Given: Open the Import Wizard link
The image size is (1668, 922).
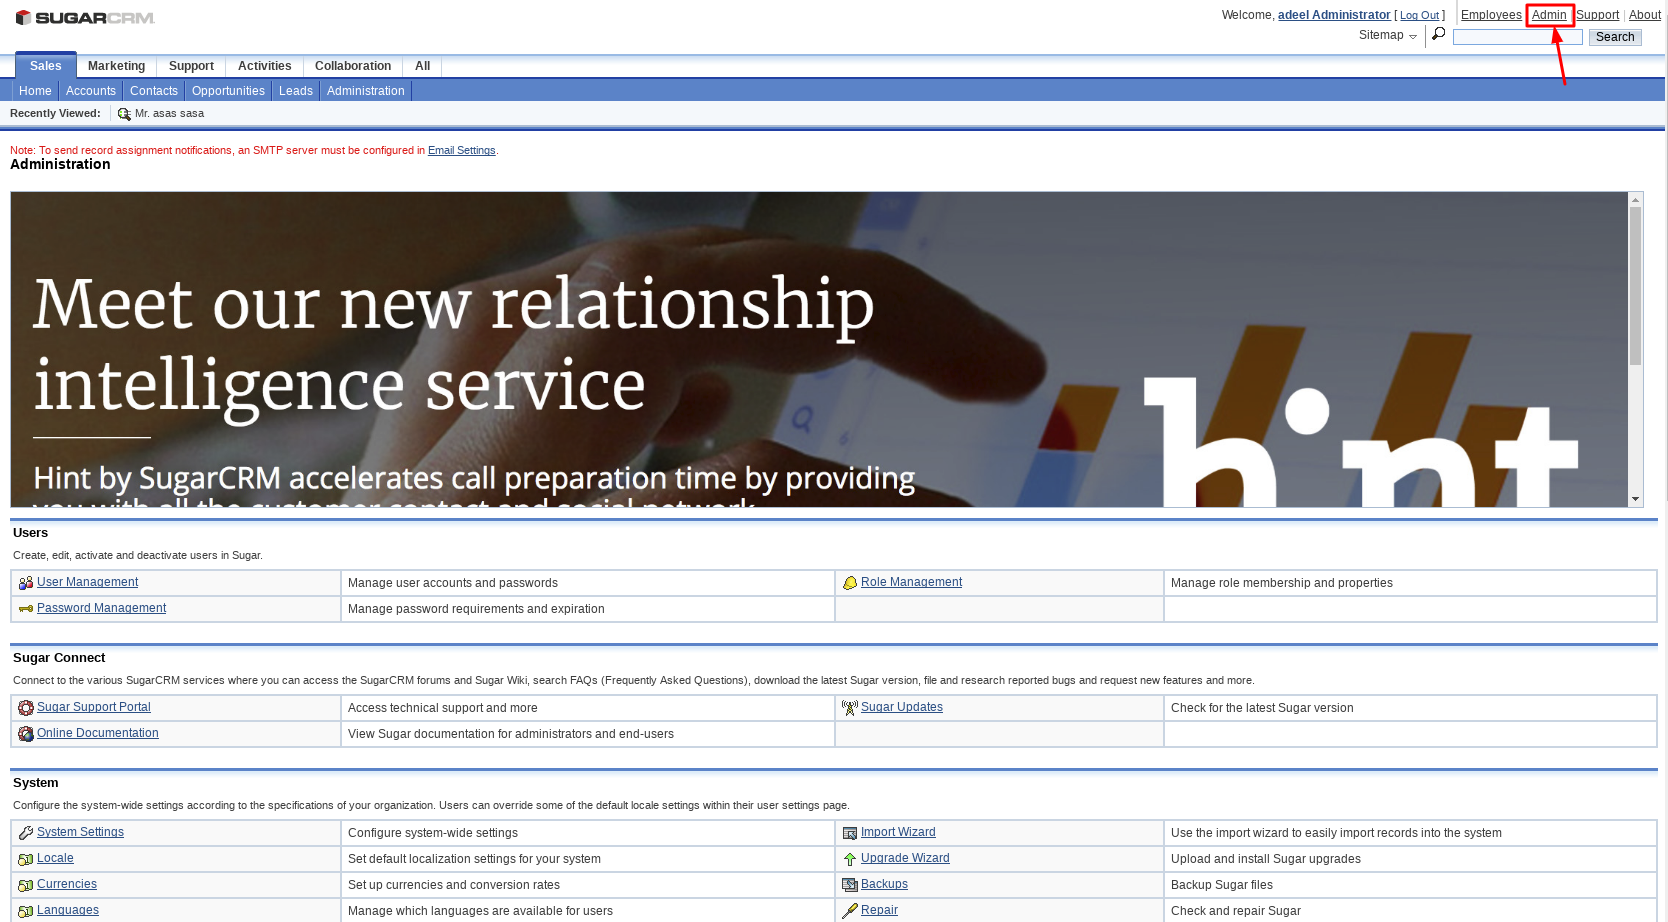Looking at the screenshot, I should pos(898,832).
